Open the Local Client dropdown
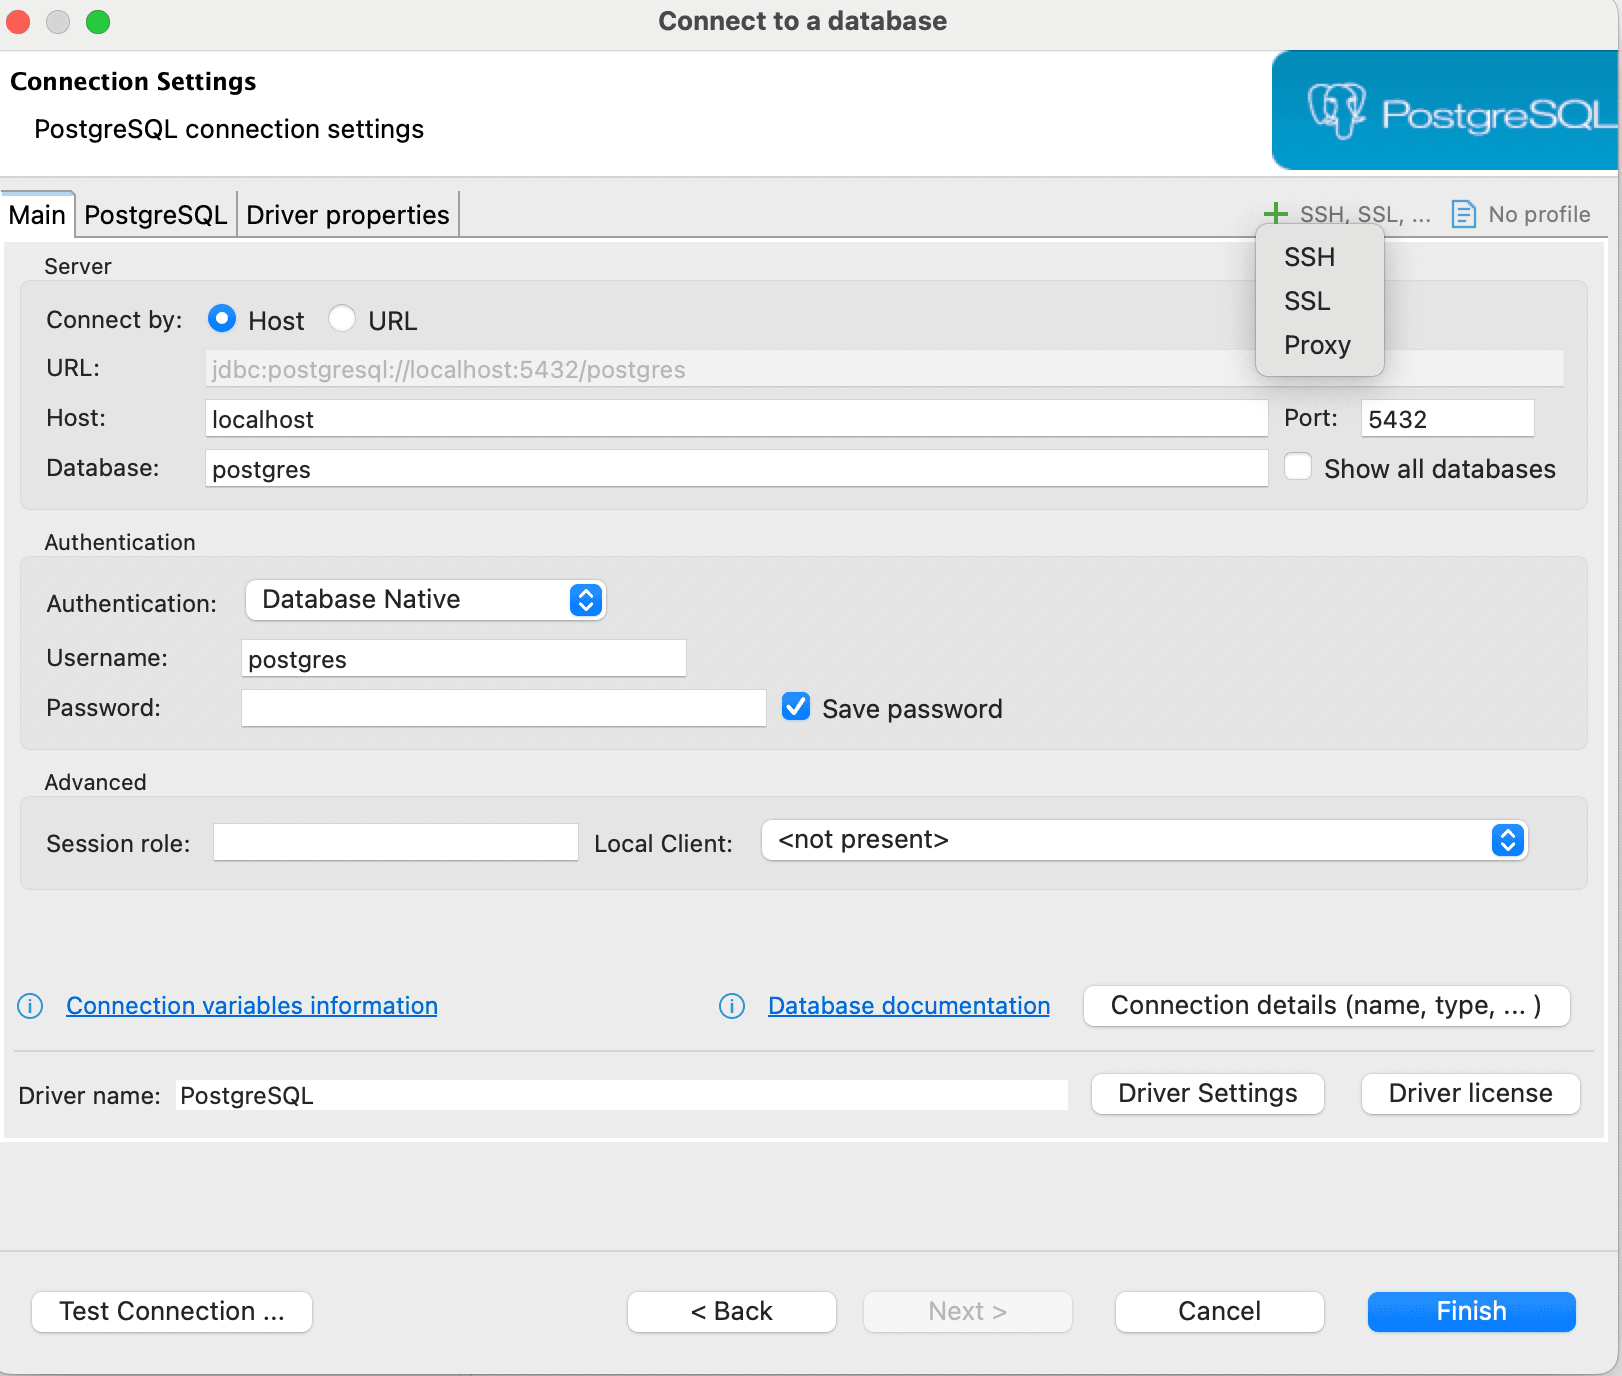The width and height of the screenshot is (1622, 1376). (1145, 840)
